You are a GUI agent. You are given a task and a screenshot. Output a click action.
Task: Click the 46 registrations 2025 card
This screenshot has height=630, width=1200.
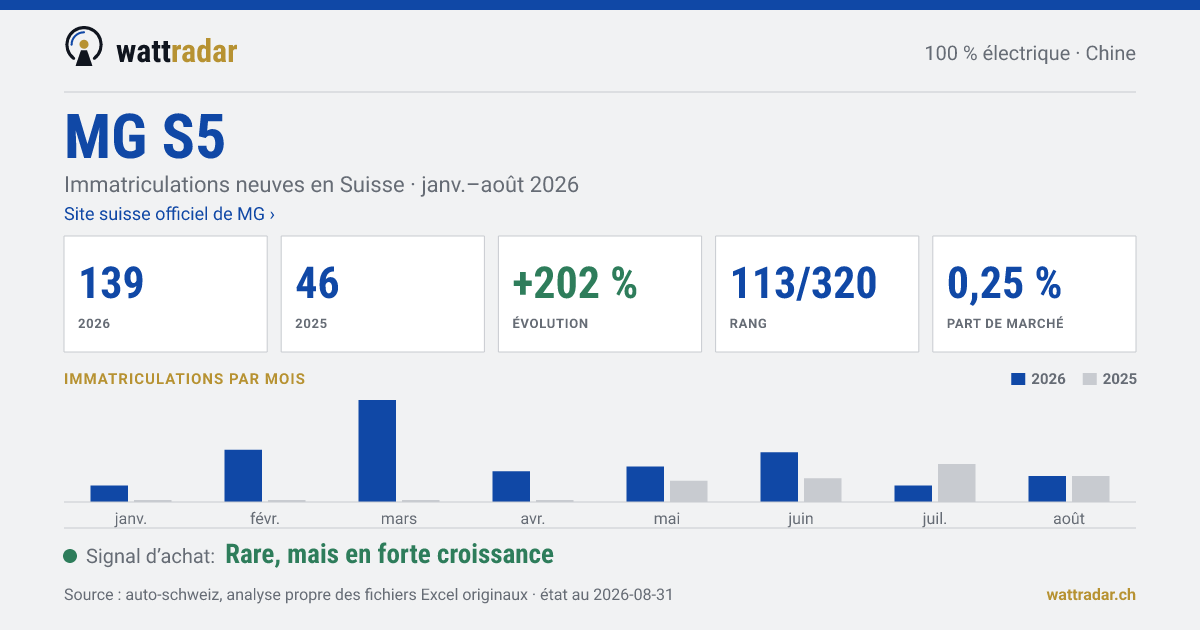pyautogui.click(x=383, y=294)
